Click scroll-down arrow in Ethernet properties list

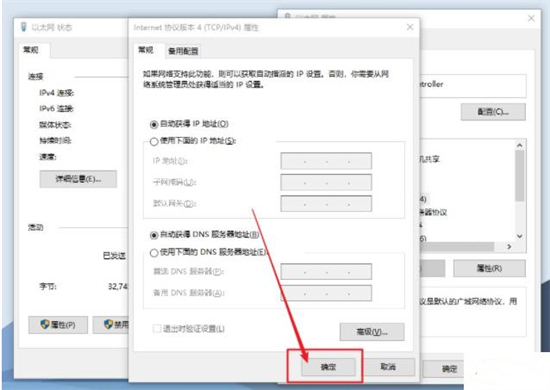point(520,236)
